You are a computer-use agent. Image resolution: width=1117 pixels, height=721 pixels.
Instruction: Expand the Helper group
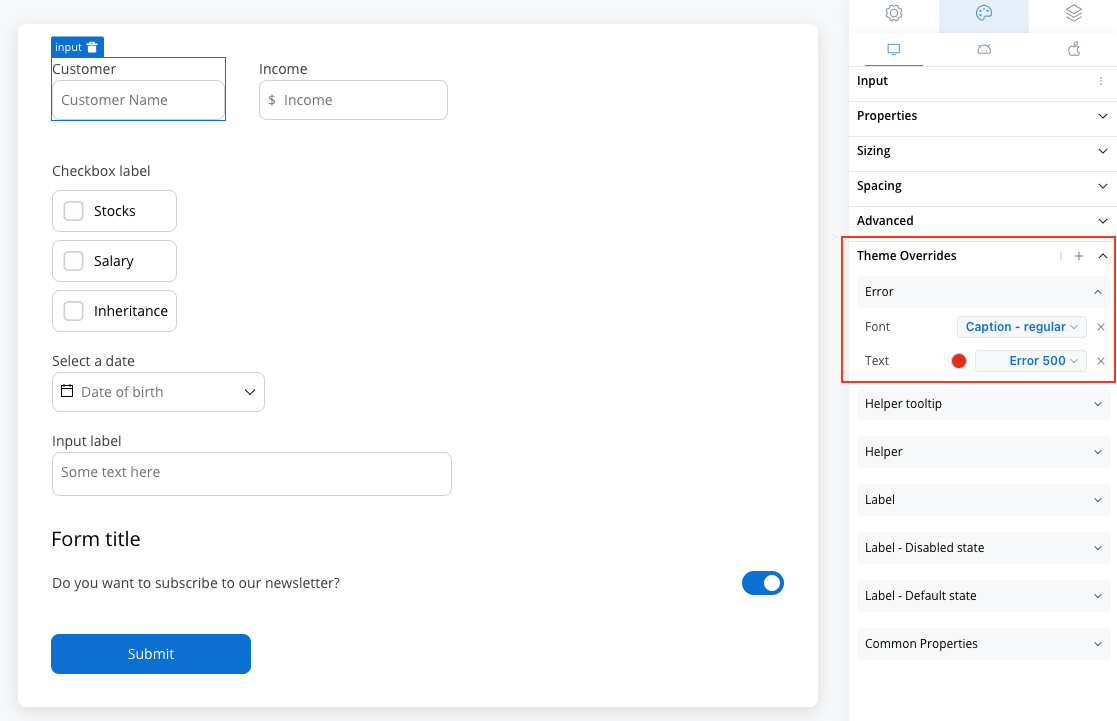[x=983, y=452]
